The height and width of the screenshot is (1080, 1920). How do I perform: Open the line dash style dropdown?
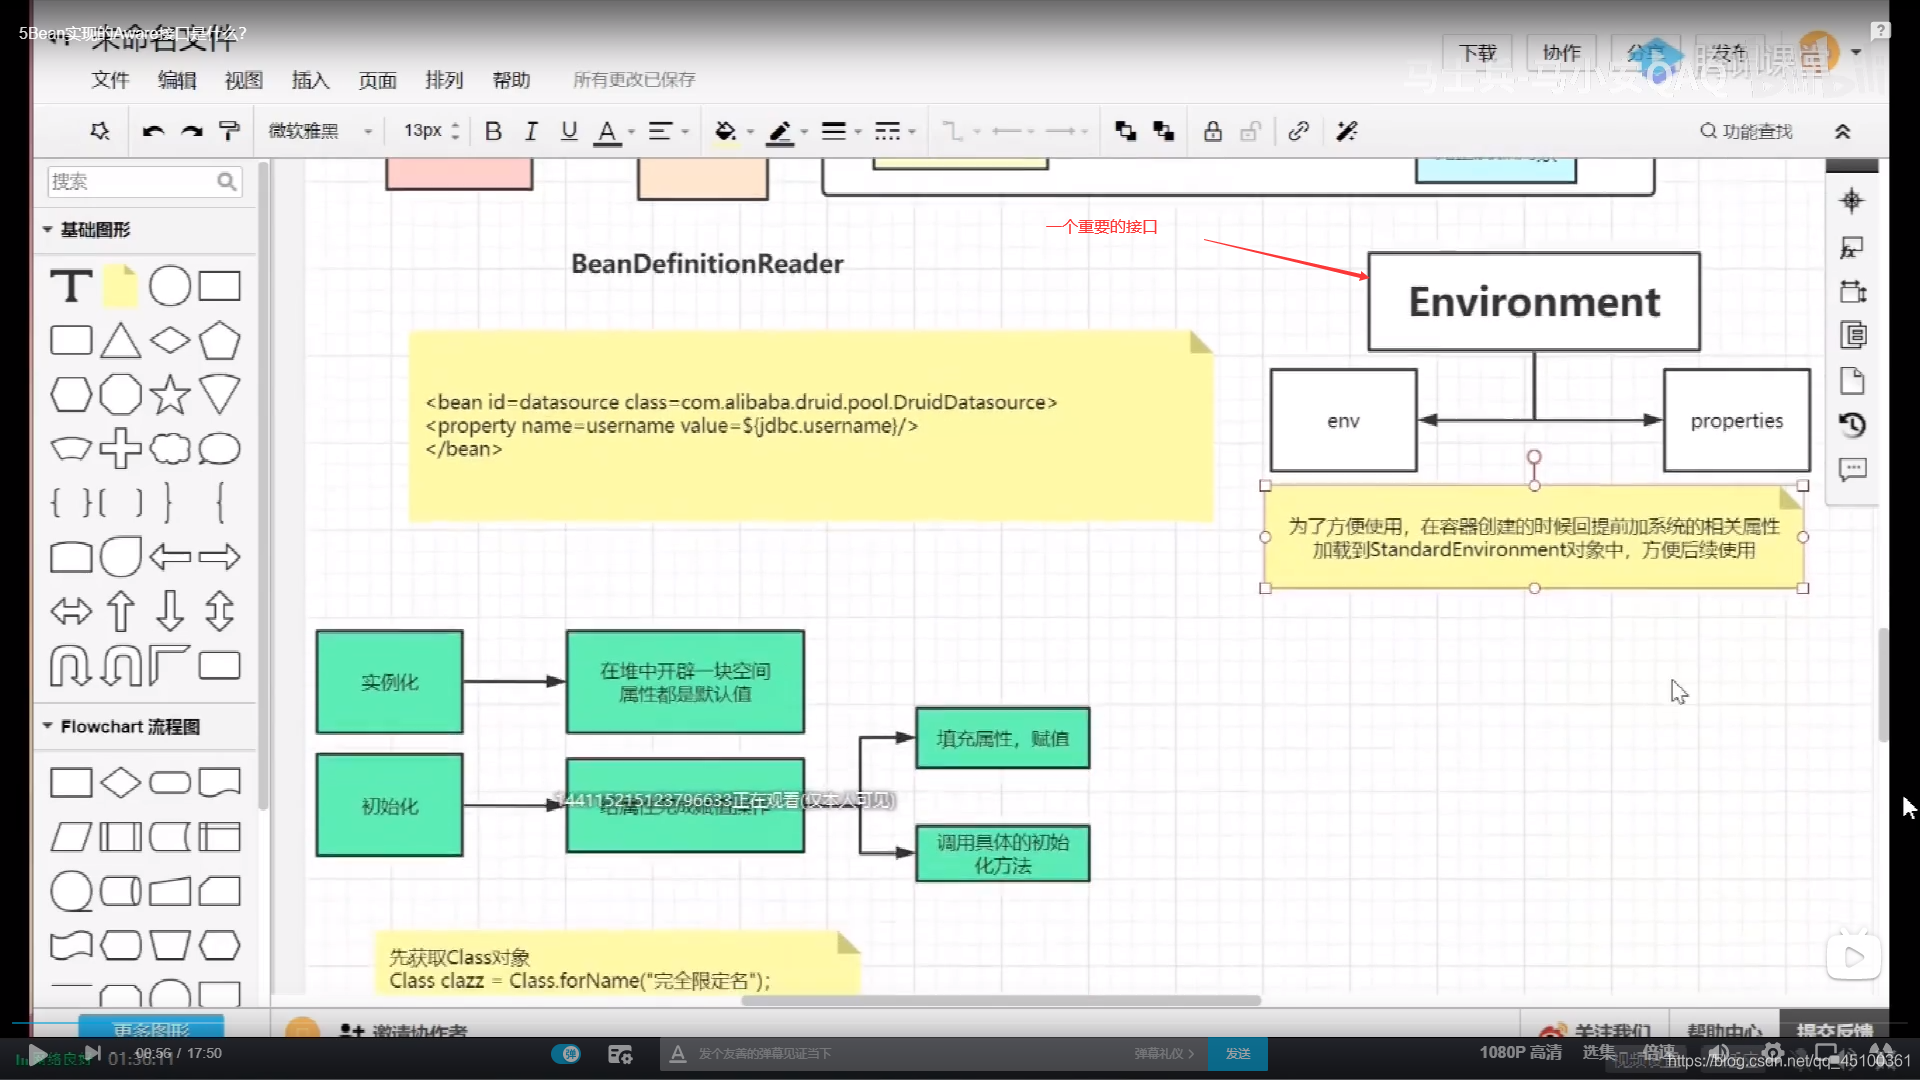click(x=895, y=131)
